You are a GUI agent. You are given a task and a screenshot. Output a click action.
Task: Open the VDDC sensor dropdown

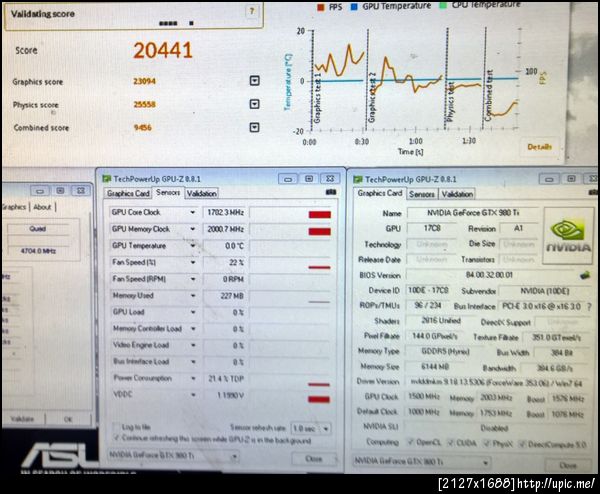[x=193, y=395]
